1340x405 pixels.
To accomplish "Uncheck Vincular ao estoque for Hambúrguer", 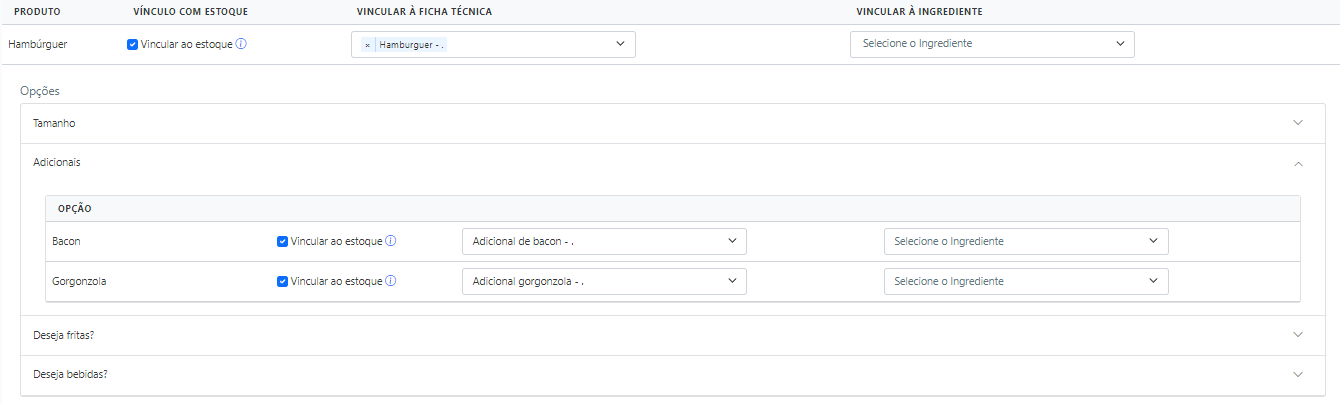I will click(133, 44).
